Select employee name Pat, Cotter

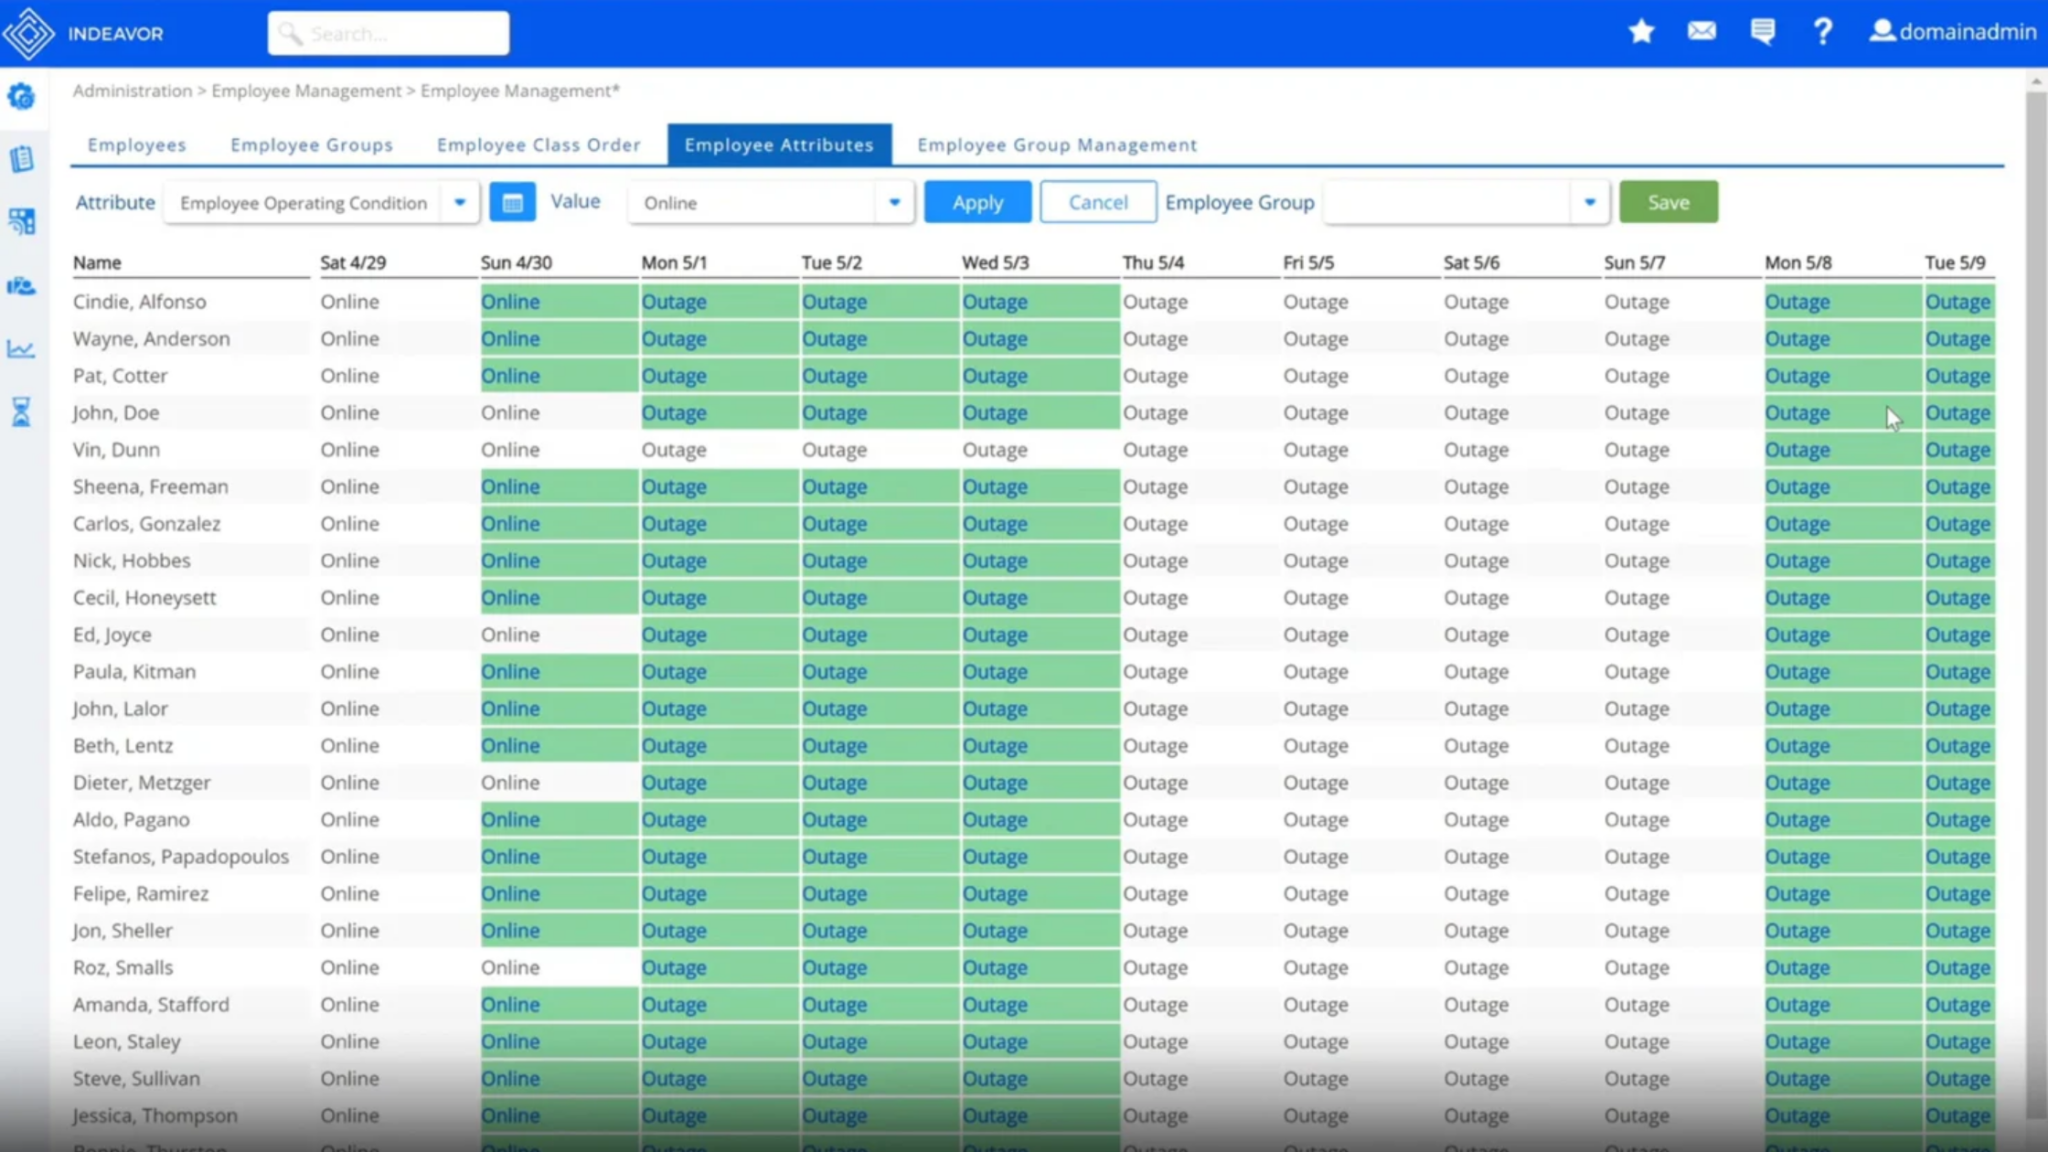[120, 376]
